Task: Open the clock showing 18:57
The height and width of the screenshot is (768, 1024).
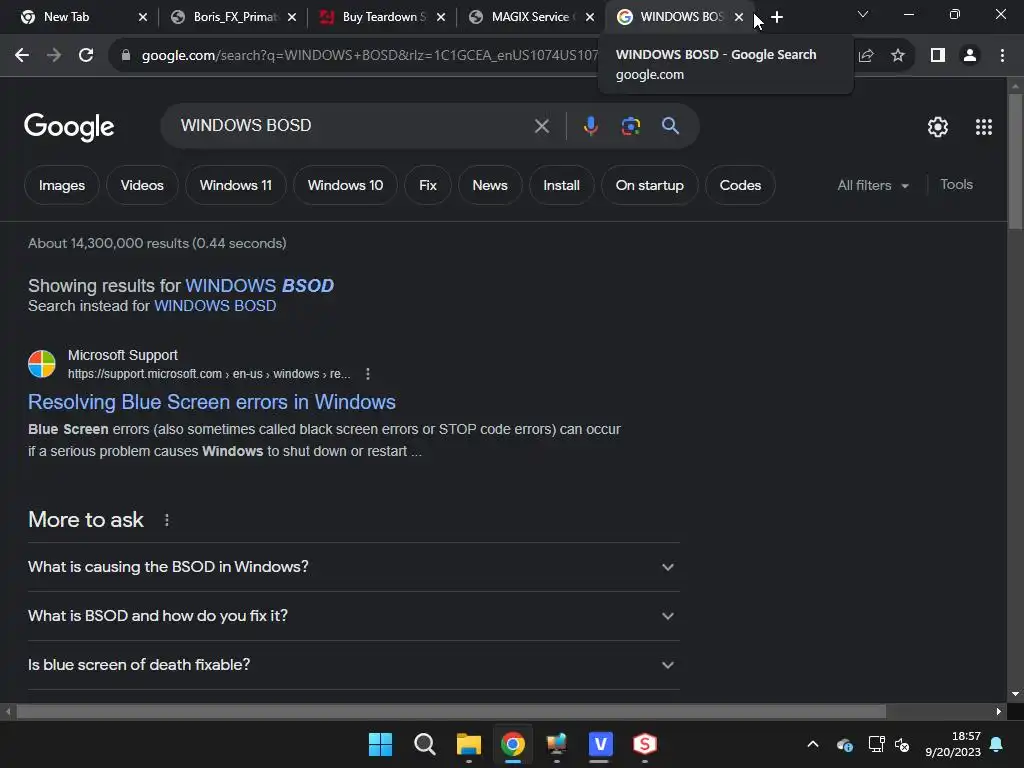Action: point(953,744)
